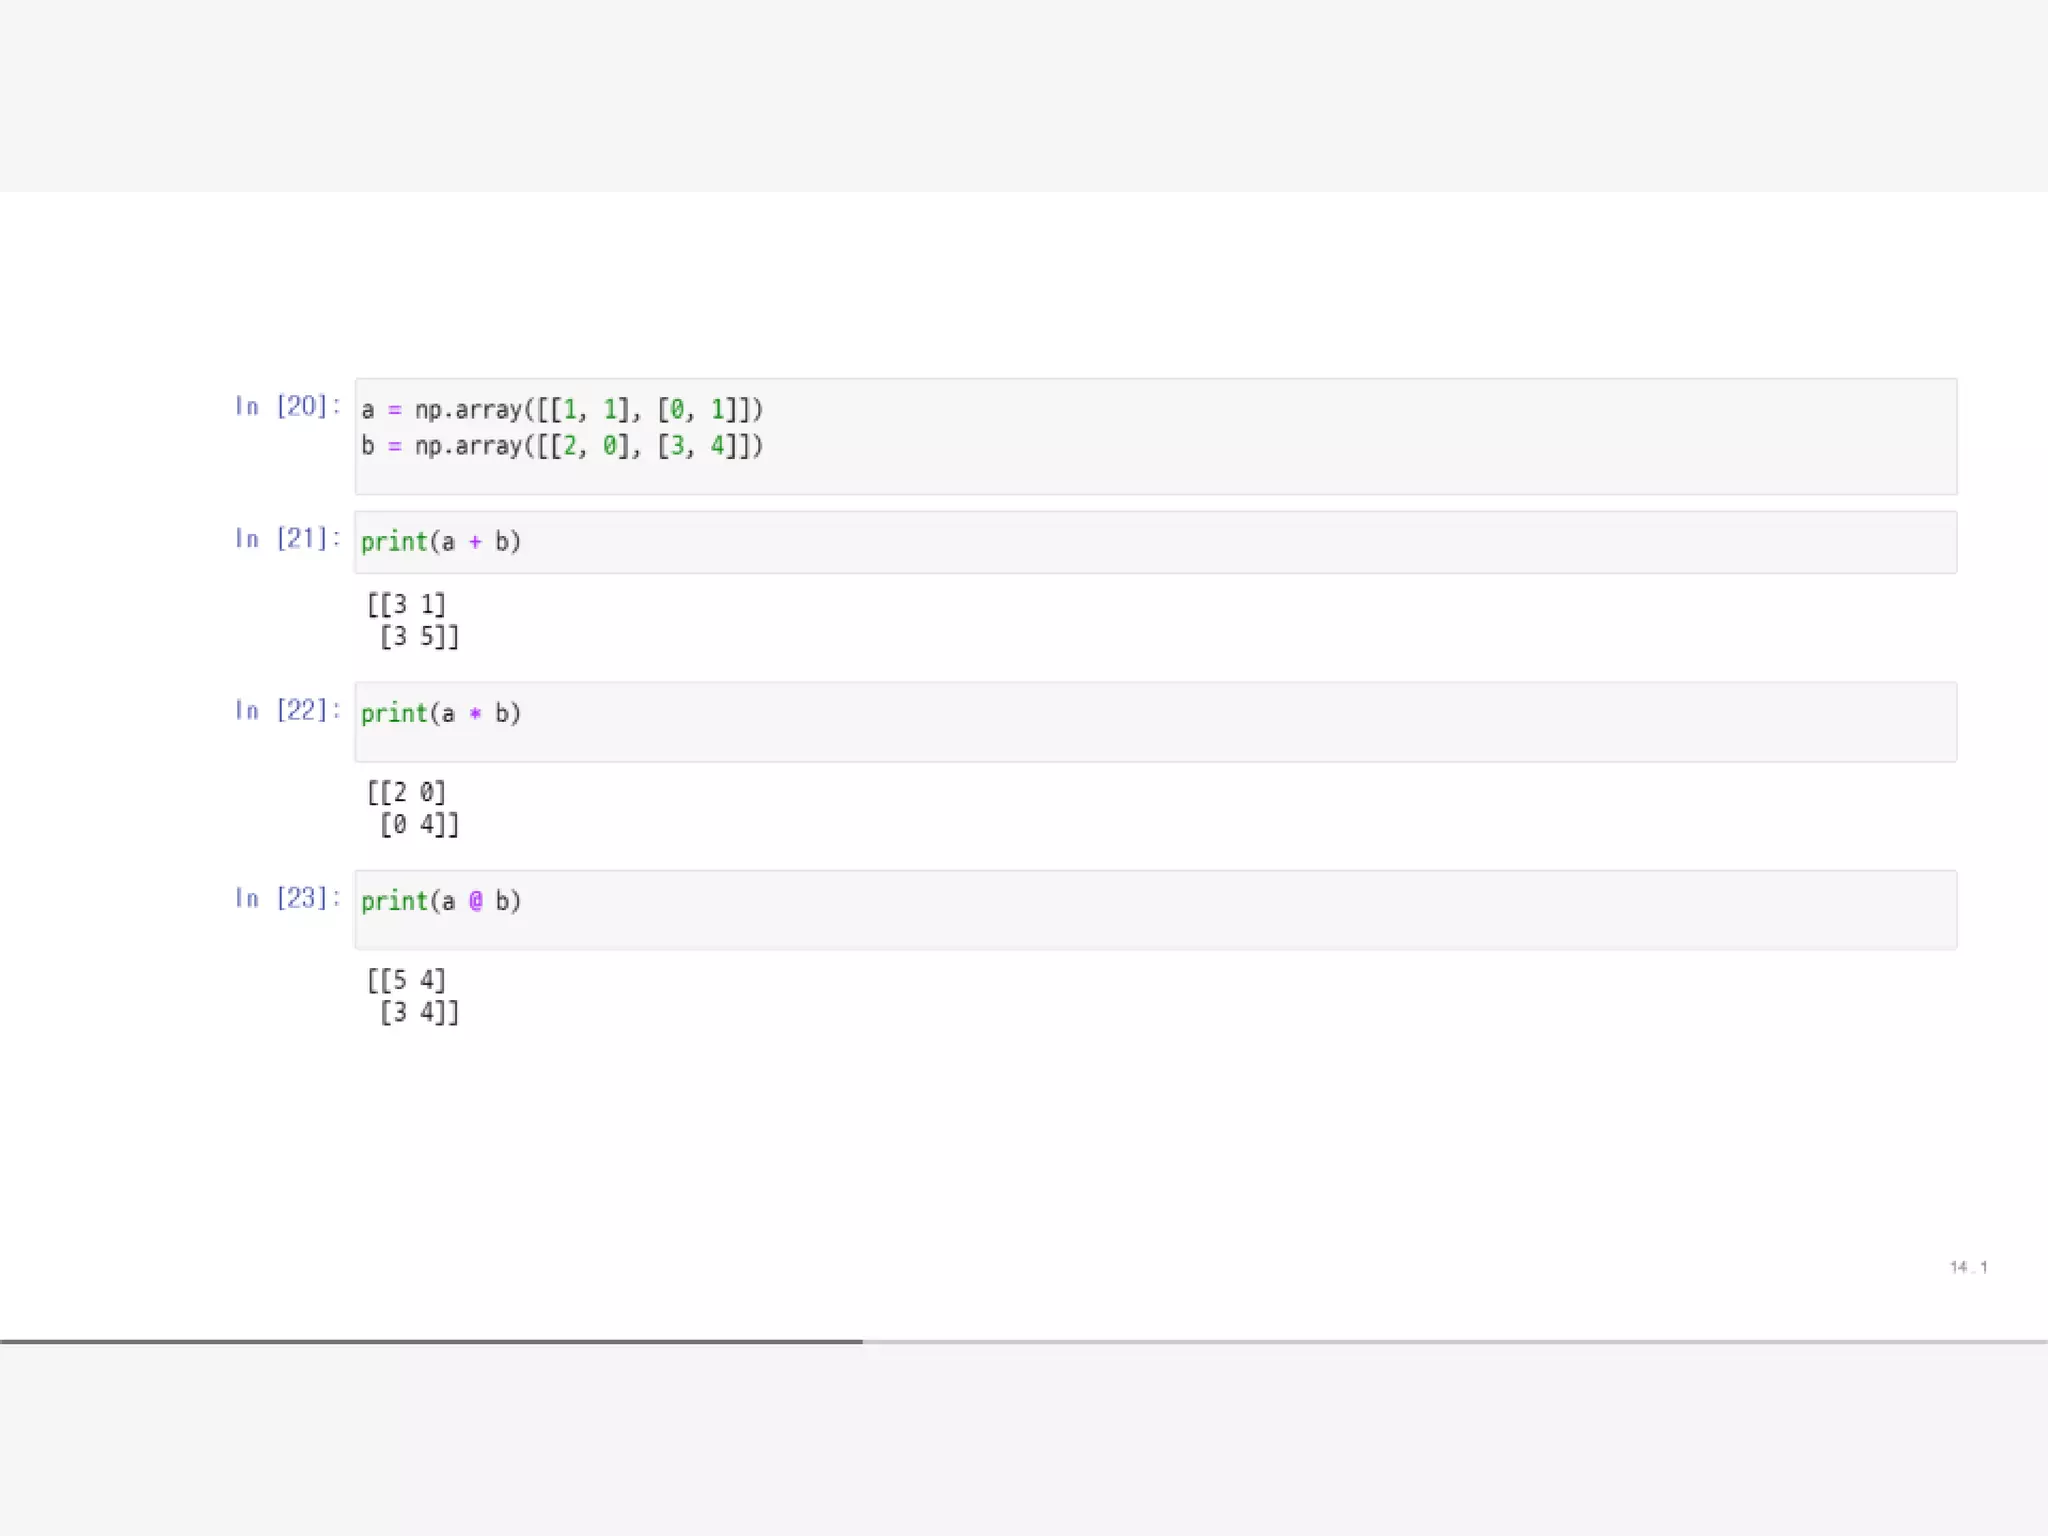Click the [[2 0] [0 4]] output
Screen dimensions: 2048x1536
(412, 808)
